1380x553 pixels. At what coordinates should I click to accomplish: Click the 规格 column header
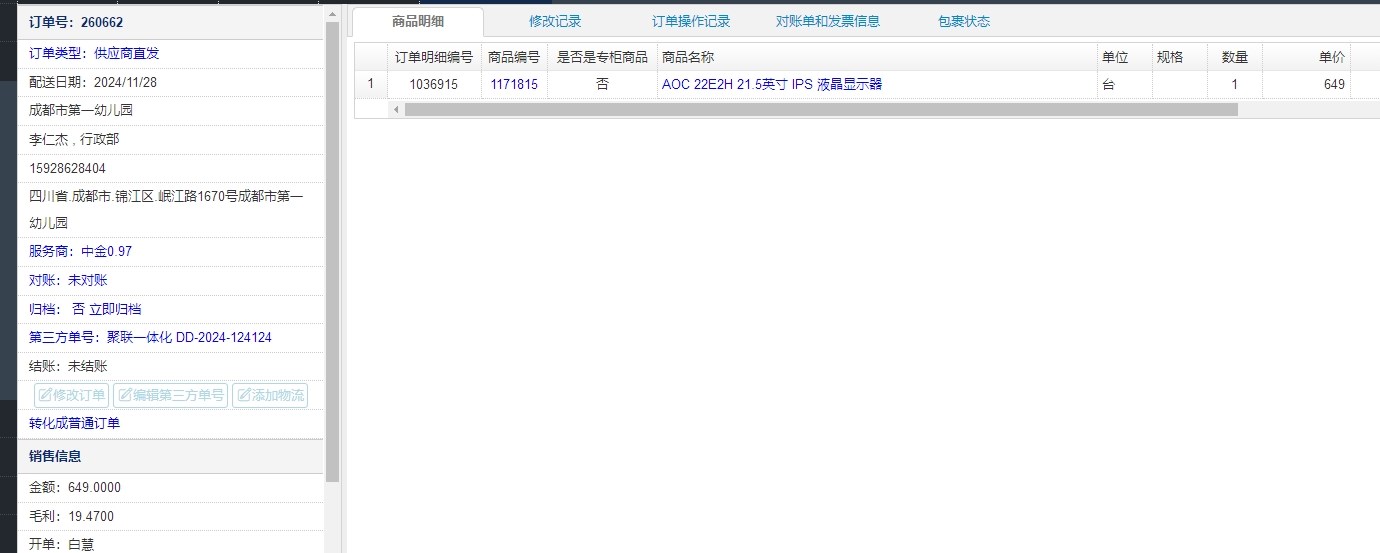tap(1179, 58)
